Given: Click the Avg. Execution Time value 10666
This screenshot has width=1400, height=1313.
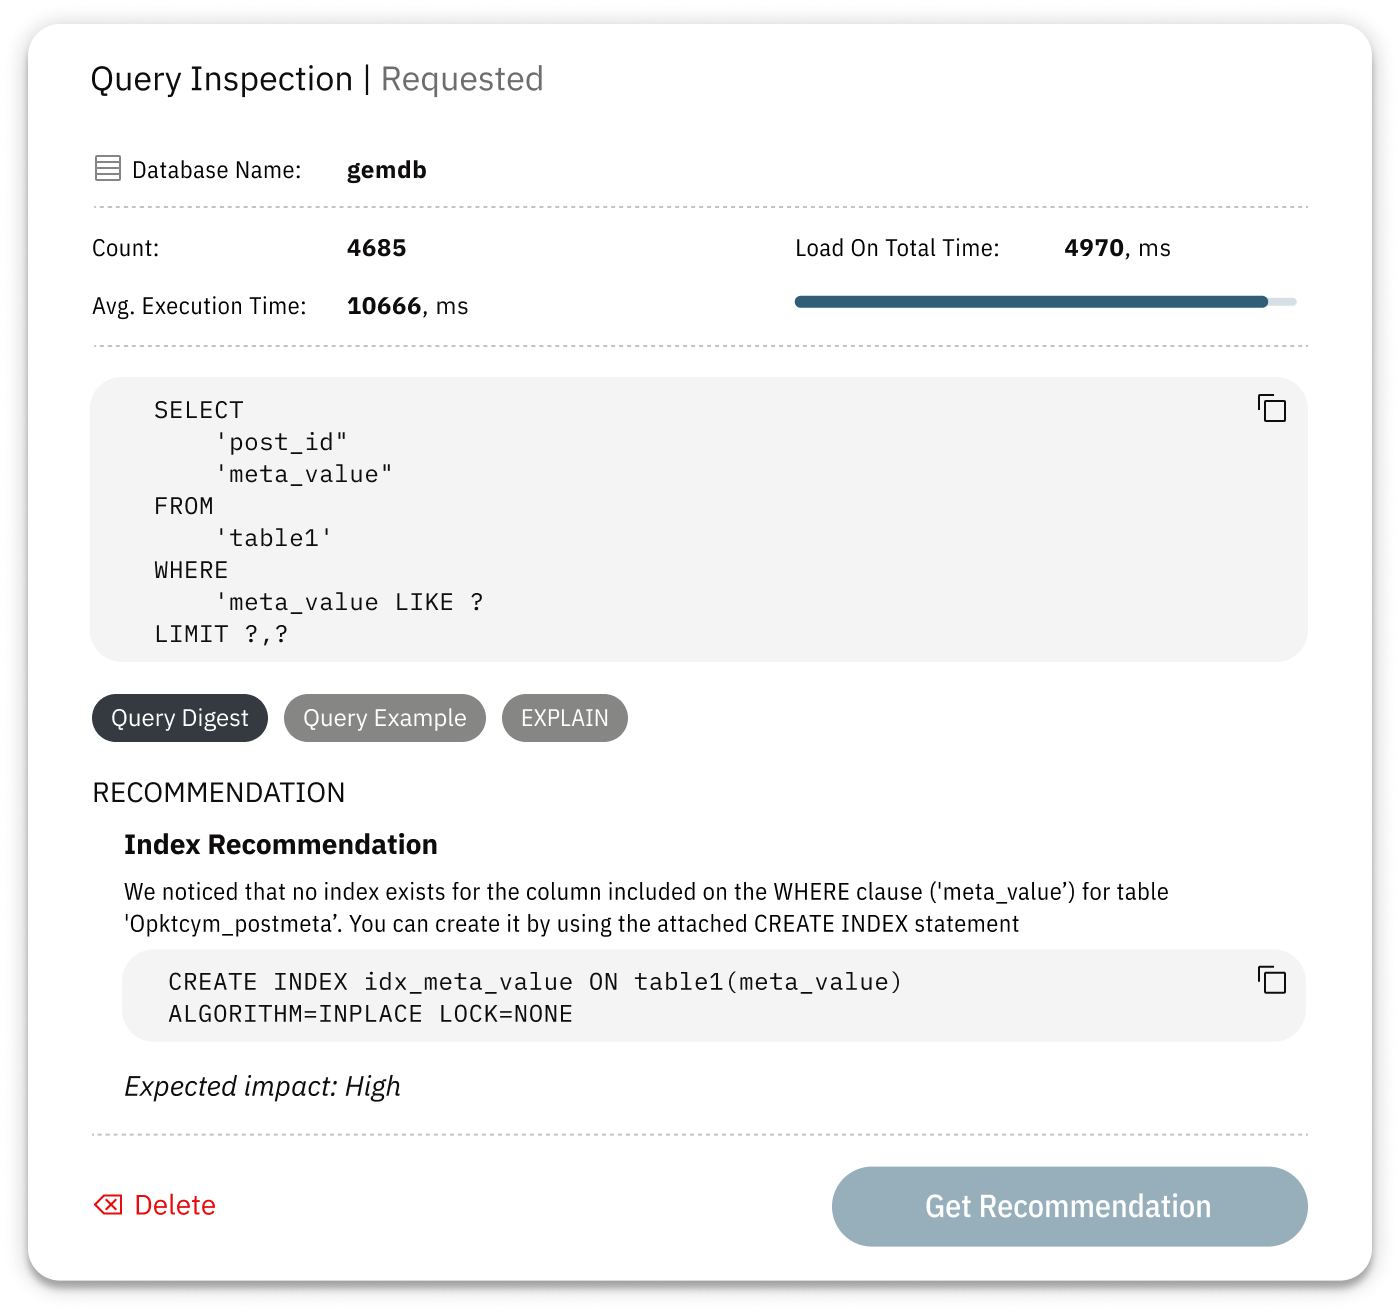Looking at the screenshot, I should (384, 306).
